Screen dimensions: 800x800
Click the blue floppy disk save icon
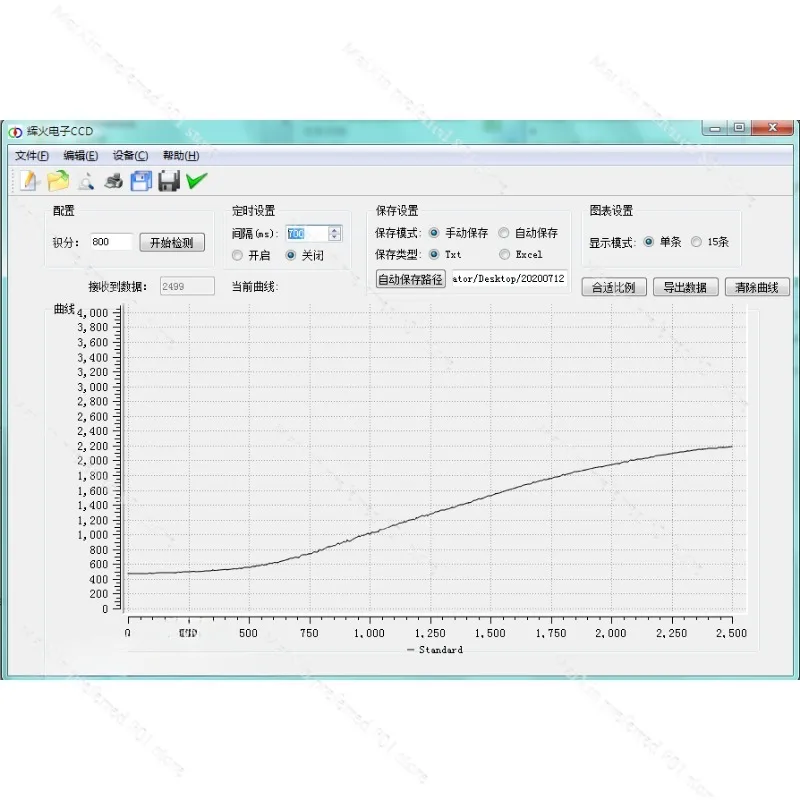coord(141,181)
